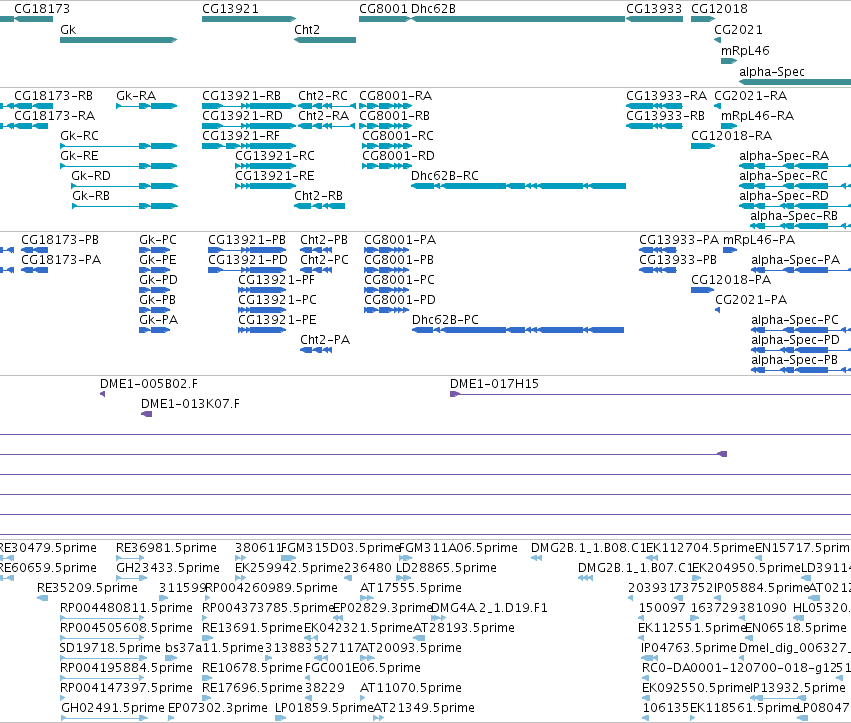The image size is (851, 723).
Task: Click the small CG2021-PA arrow
Action: [x=717, y=310]
